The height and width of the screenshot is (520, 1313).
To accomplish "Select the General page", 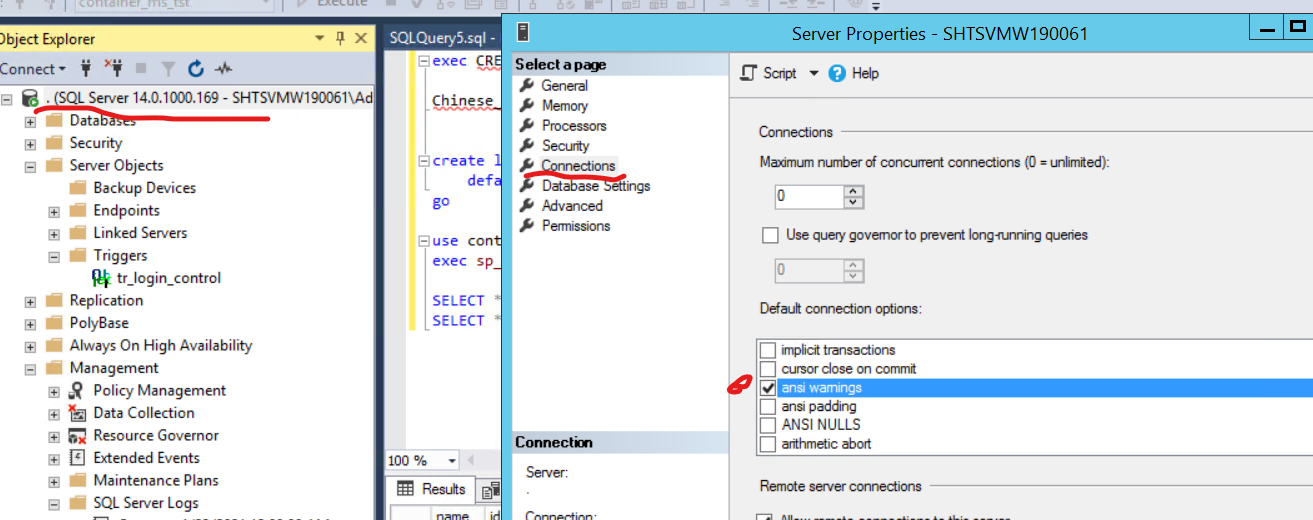I will 564,86.
